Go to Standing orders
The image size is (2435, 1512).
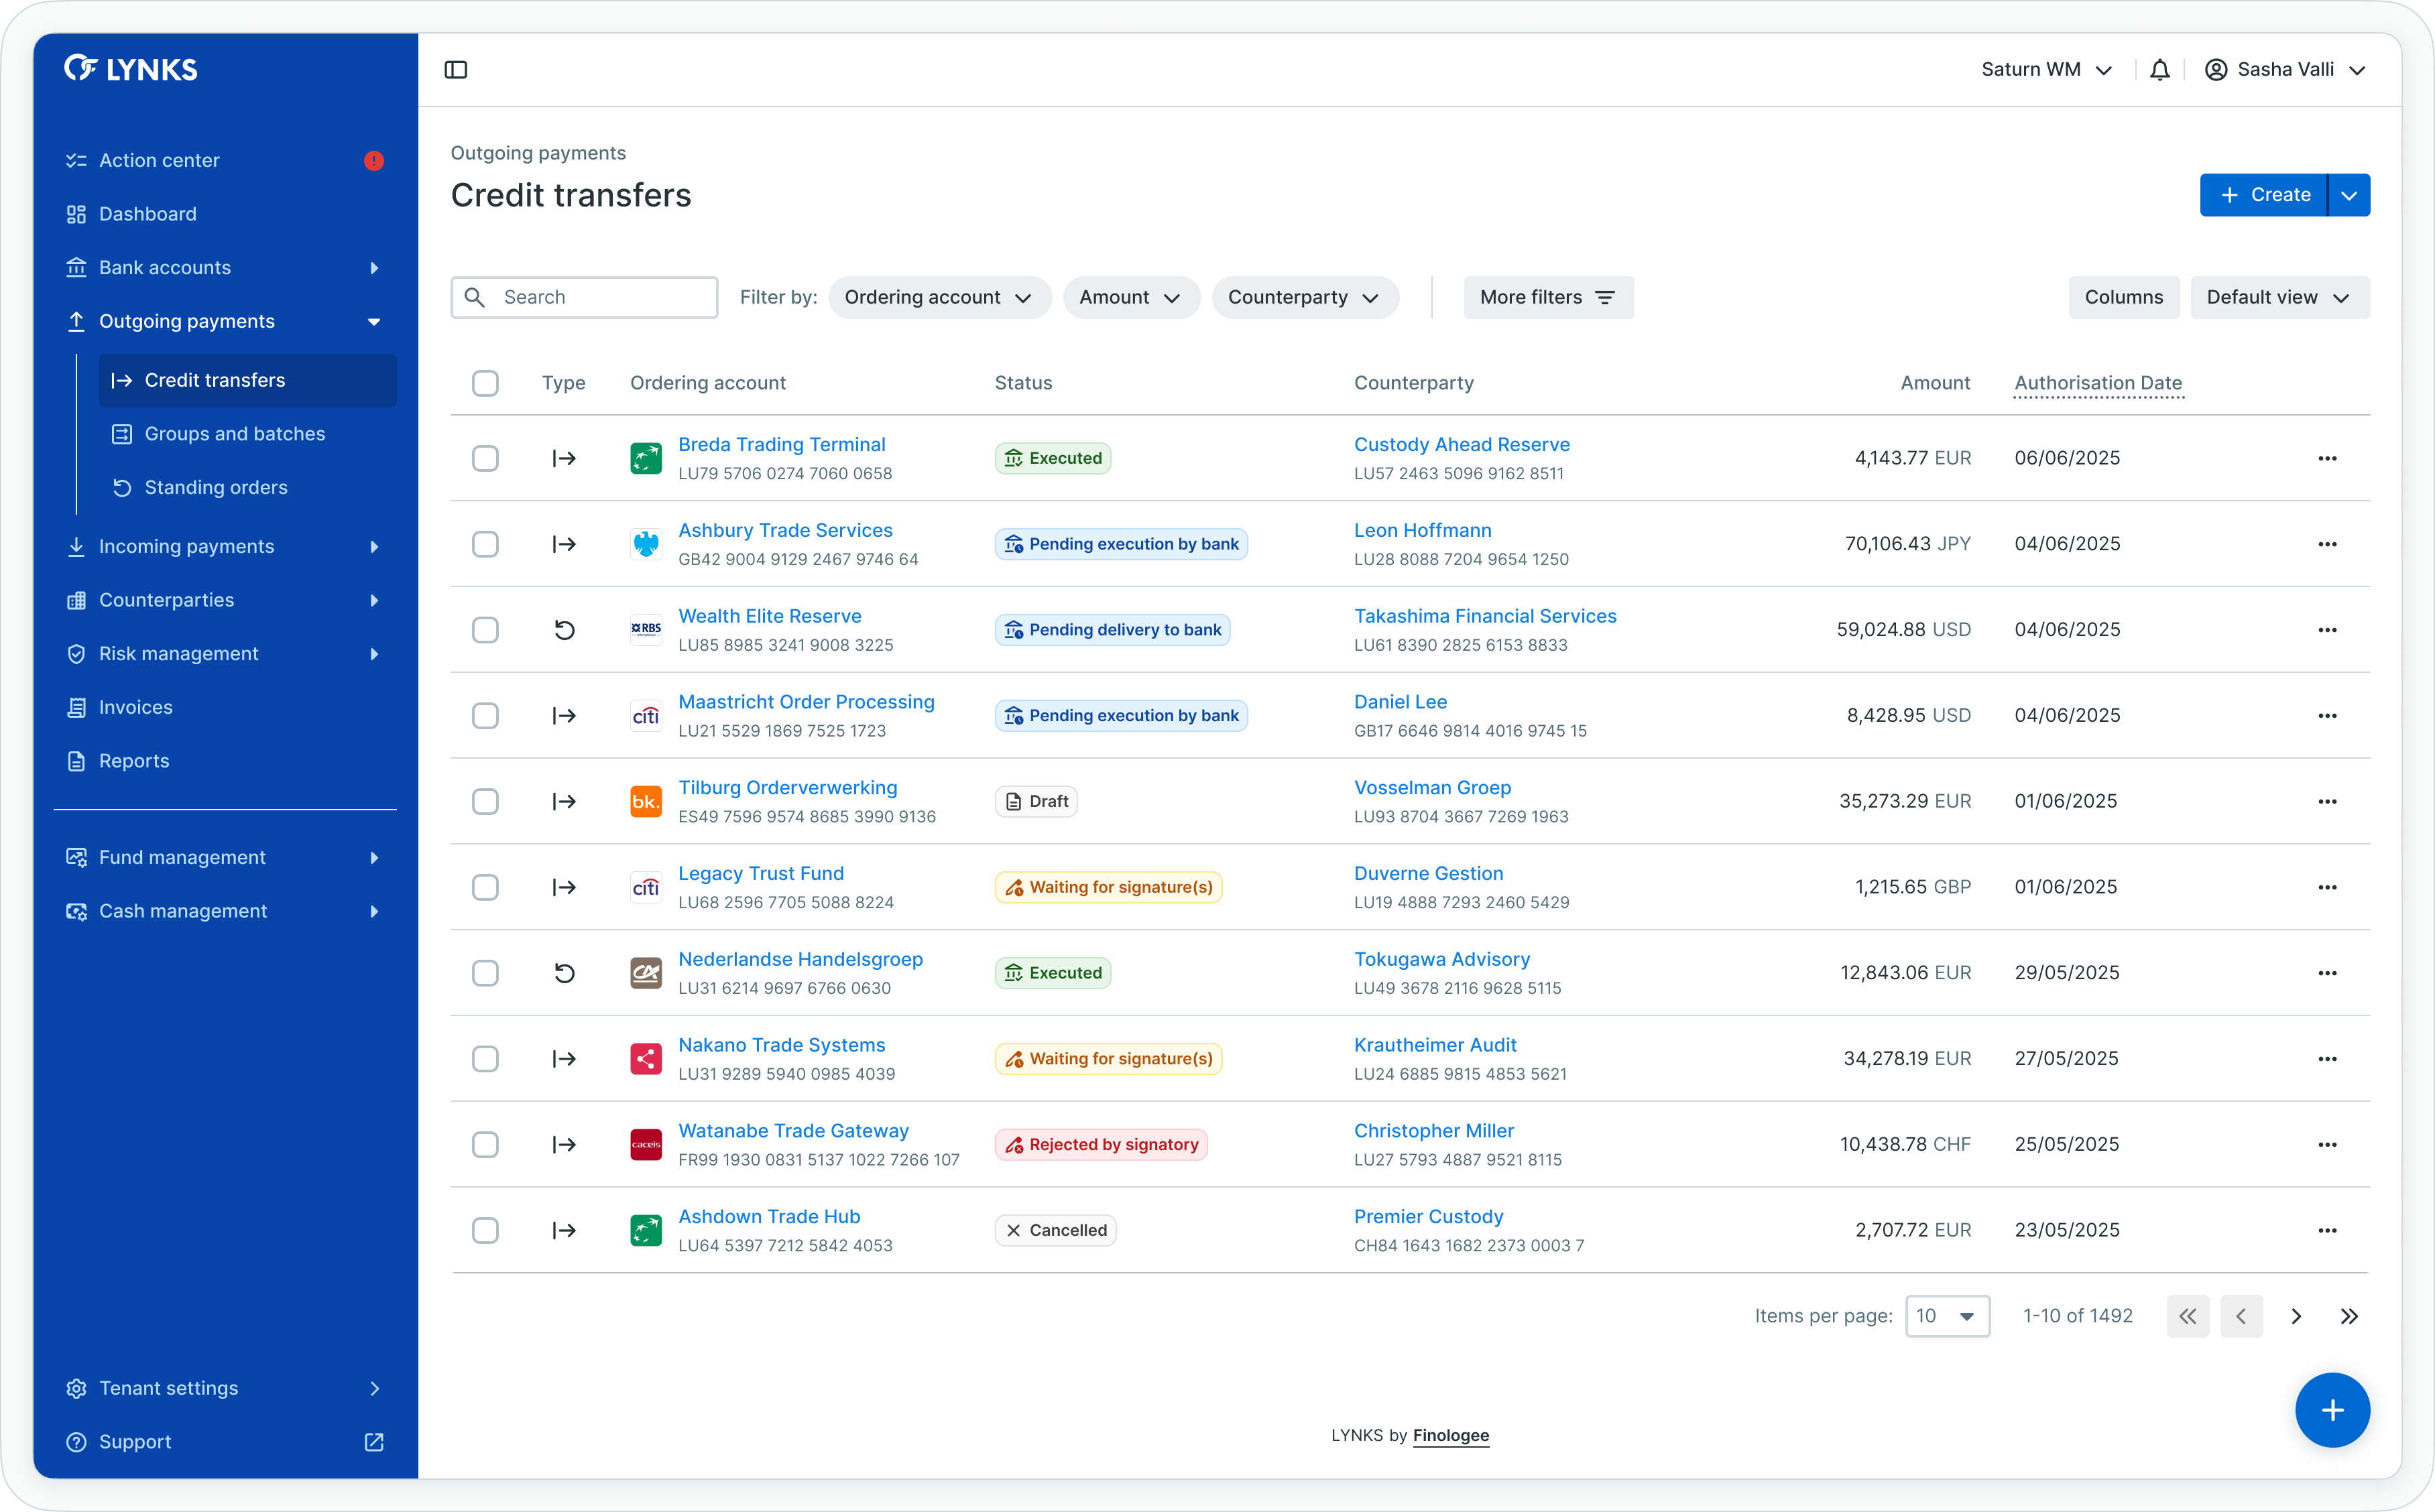pyautogui.click(x=216, y=487)
